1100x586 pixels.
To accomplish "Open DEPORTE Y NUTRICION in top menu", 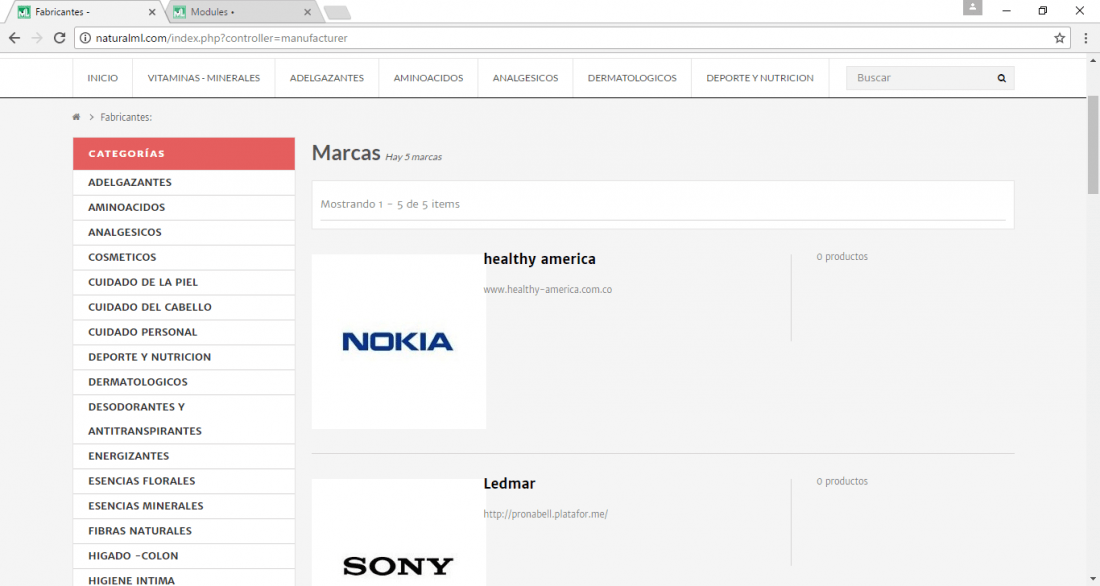I will (760, 78).
